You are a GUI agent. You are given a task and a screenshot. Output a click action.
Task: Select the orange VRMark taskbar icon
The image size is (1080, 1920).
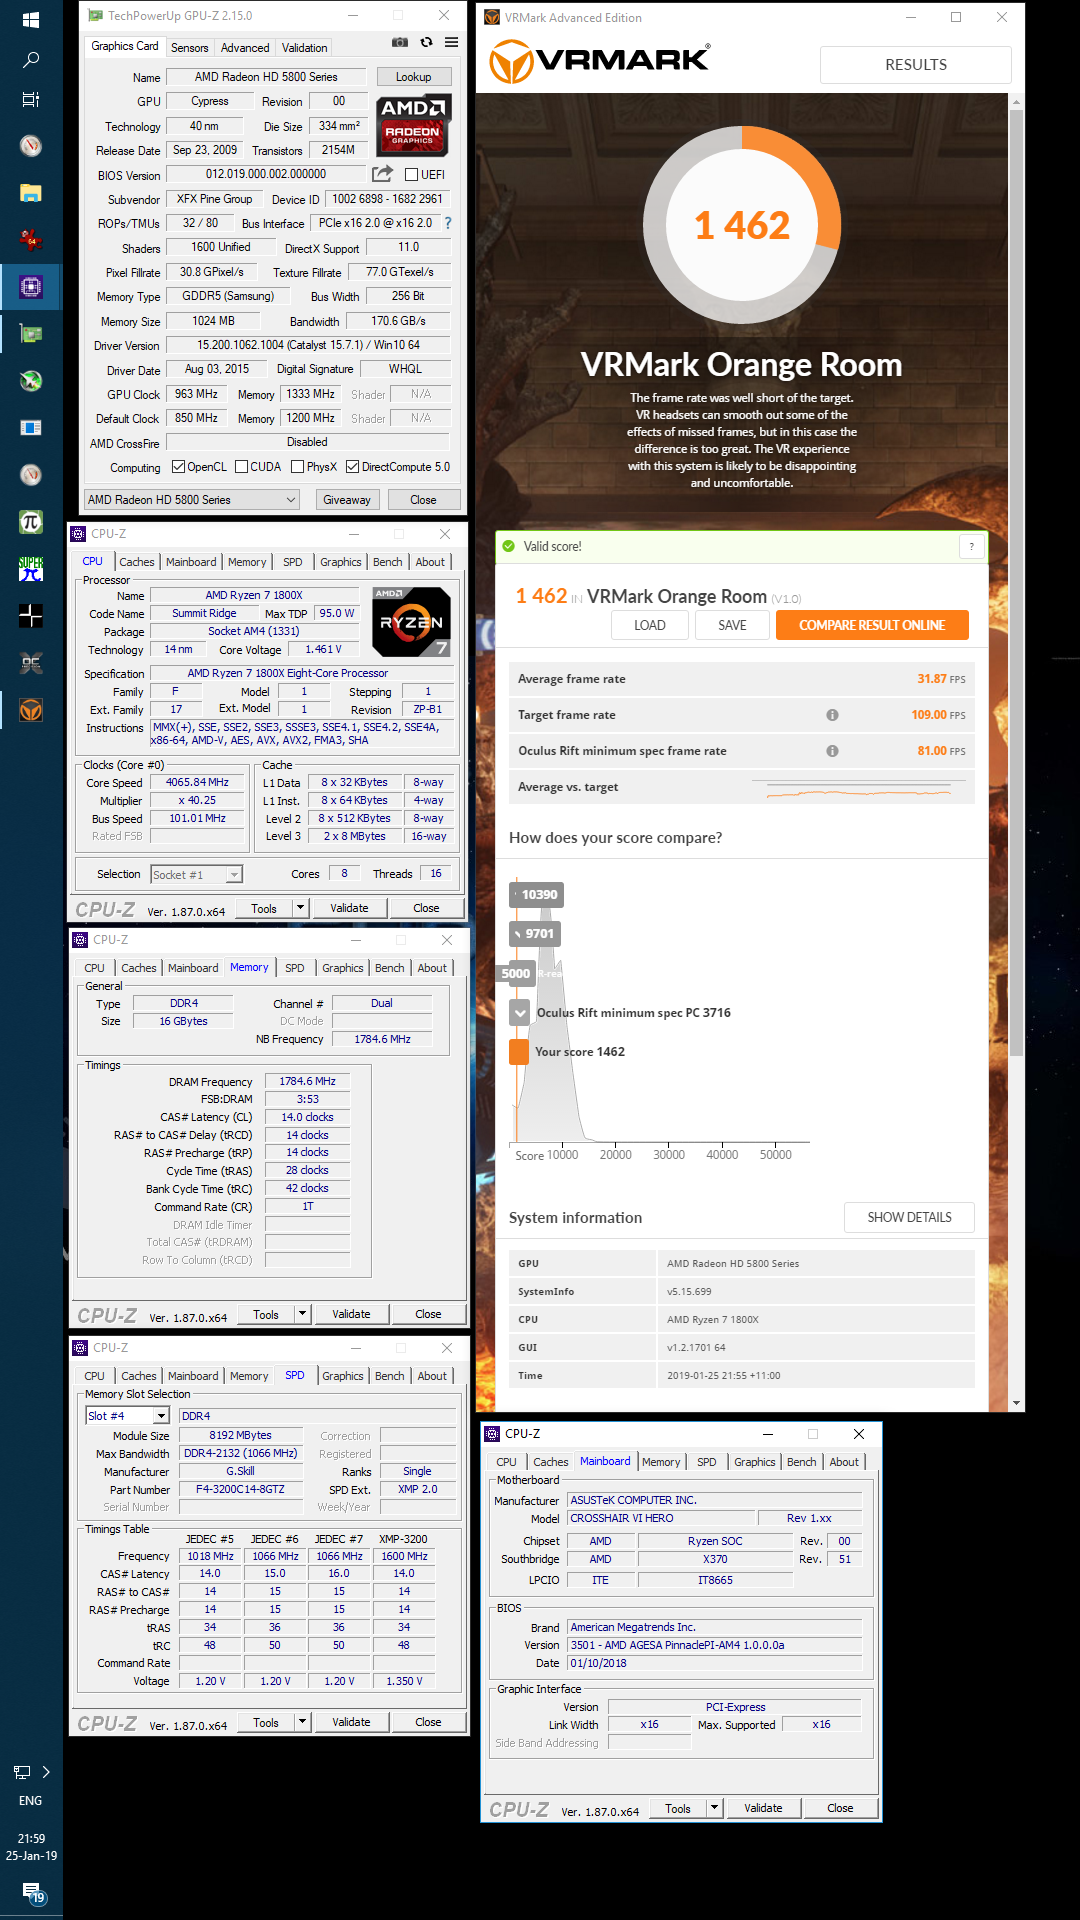point(31,710)
